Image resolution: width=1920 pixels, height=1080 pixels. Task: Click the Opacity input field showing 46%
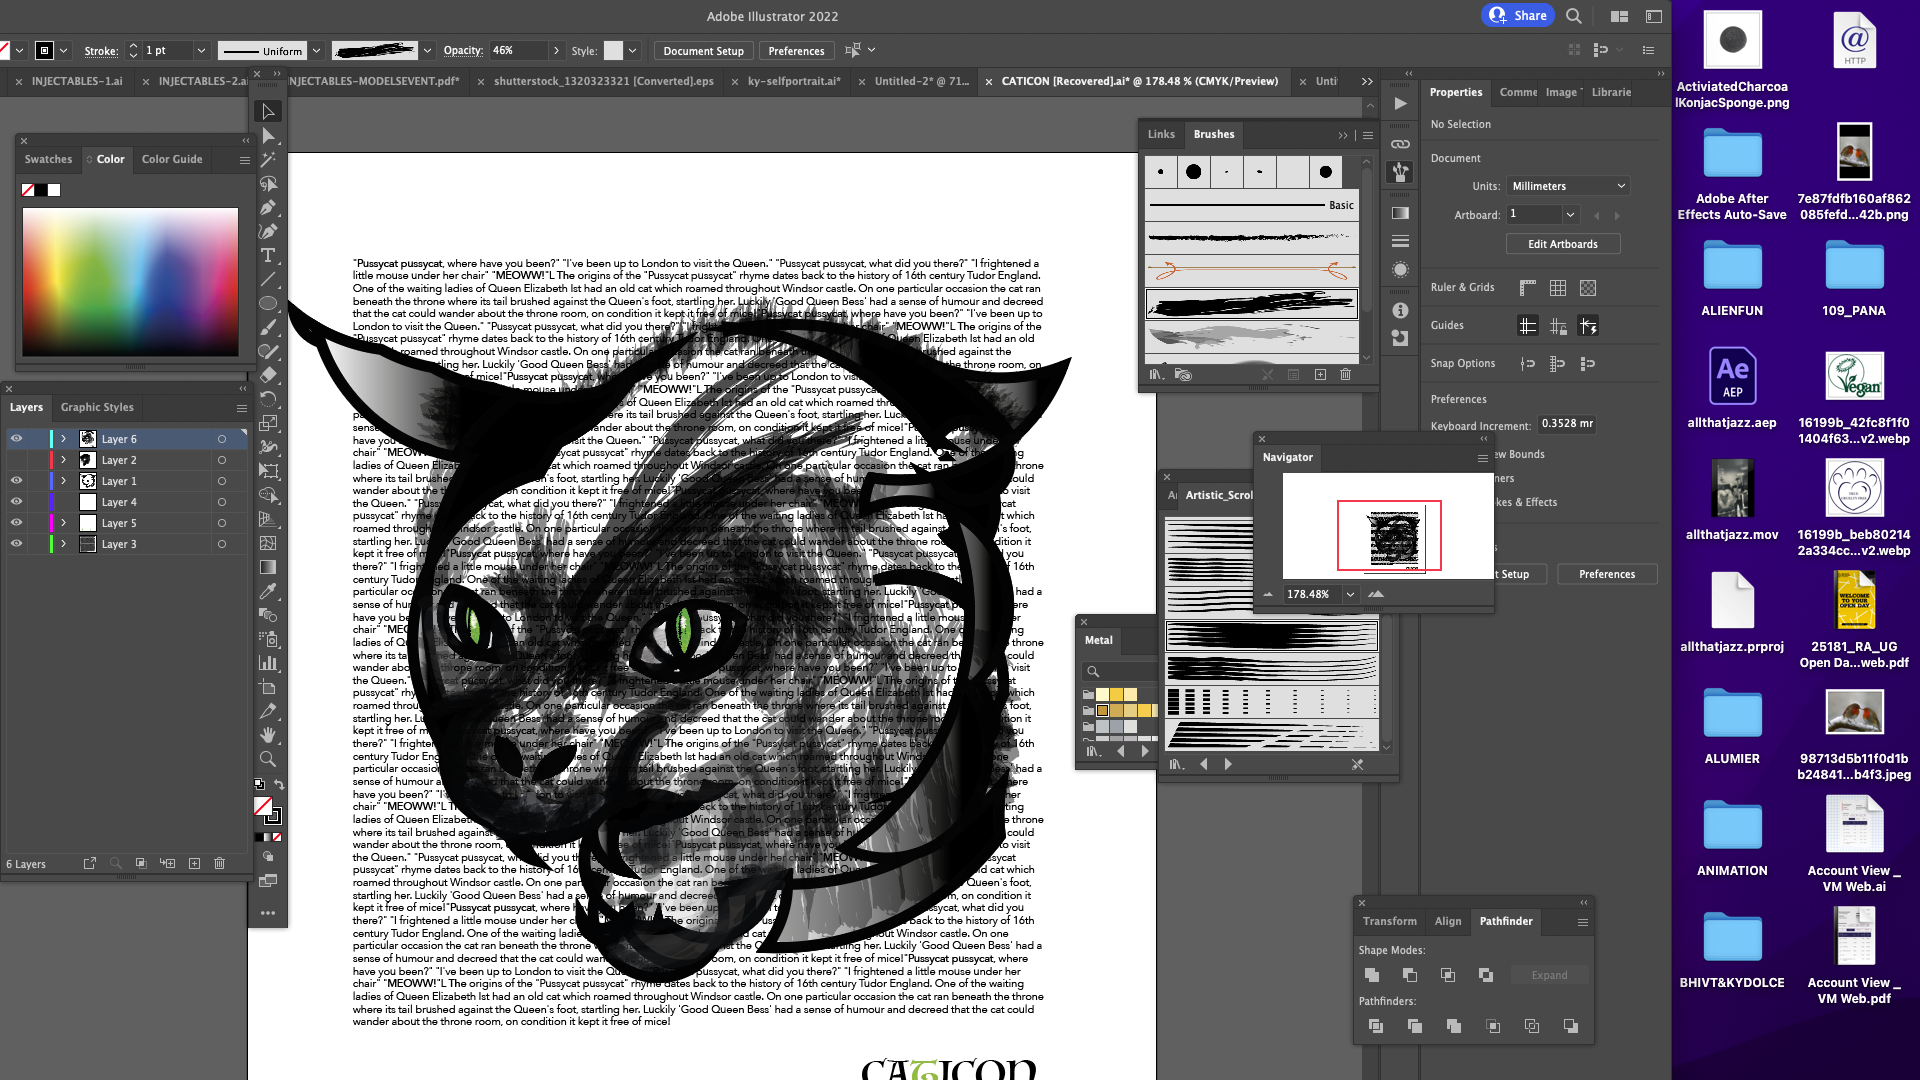tap(516, 50)
